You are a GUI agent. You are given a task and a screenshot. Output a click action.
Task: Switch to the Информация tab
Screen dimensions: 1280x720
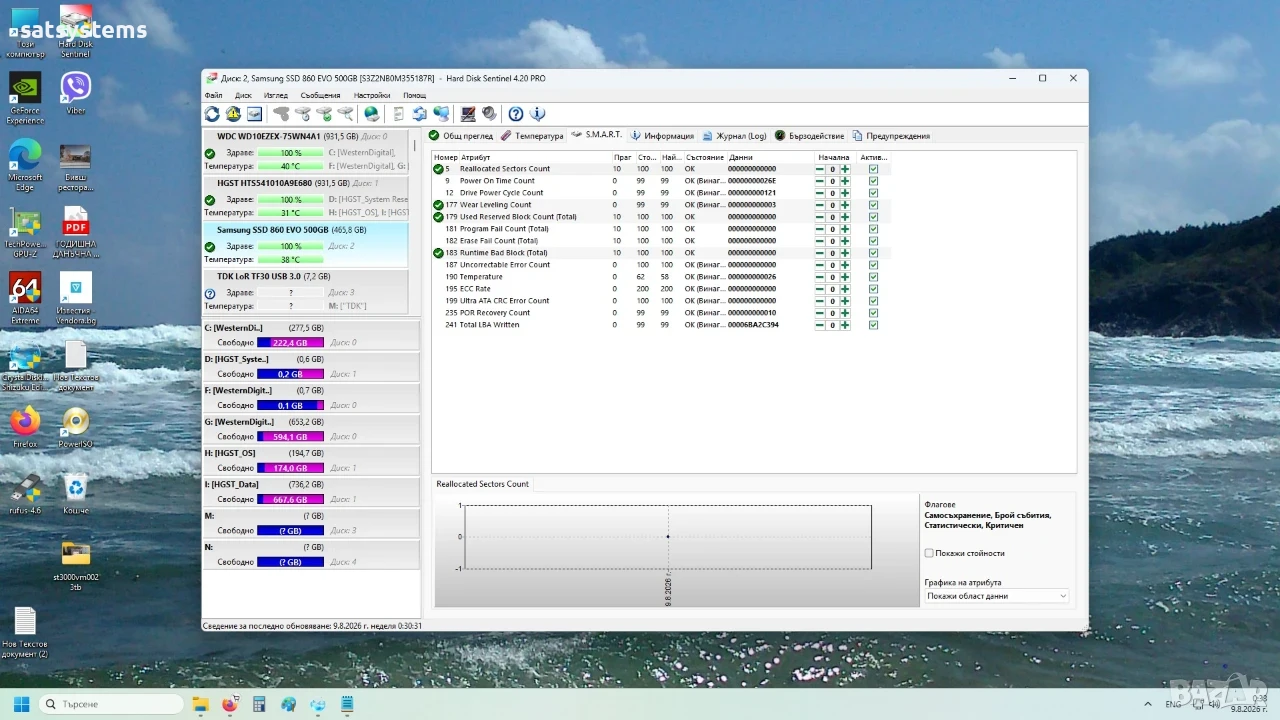coord(662,136)
